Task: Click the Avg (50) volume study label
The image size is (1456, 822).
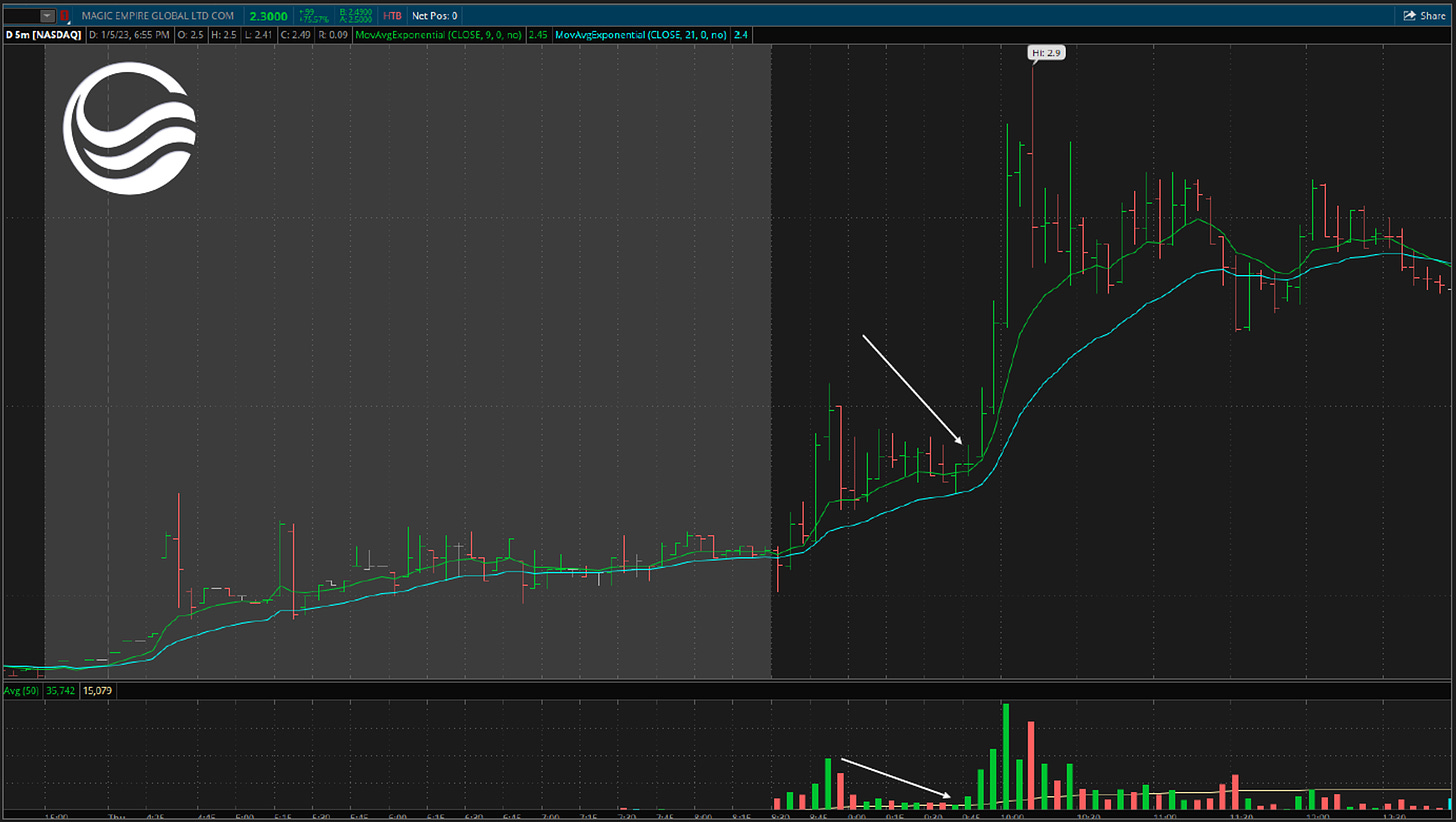Action: click(21, 690)
